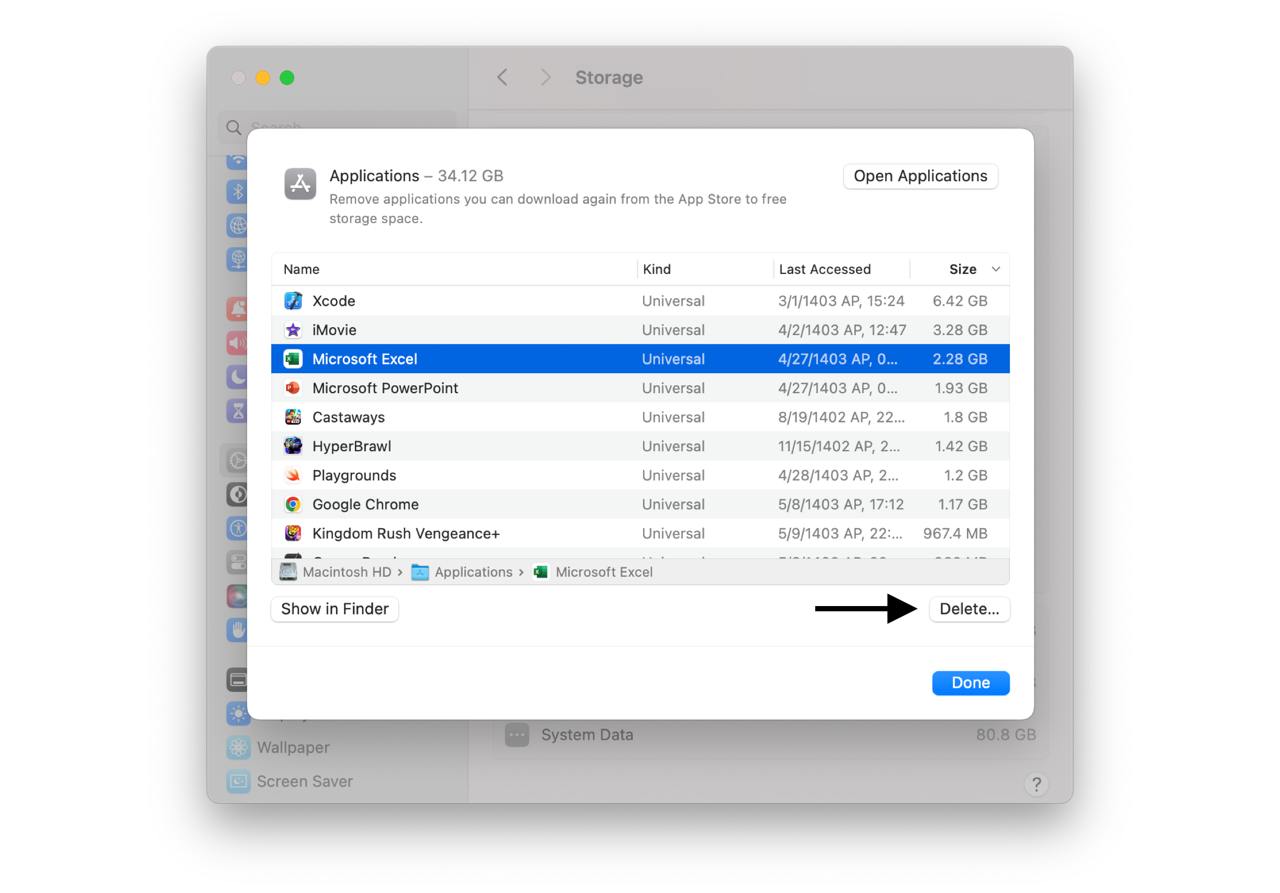The width and height of the screenshot is (1280, 893).
Task: Sort by the Size column header
Action: (x=963, y=269)
